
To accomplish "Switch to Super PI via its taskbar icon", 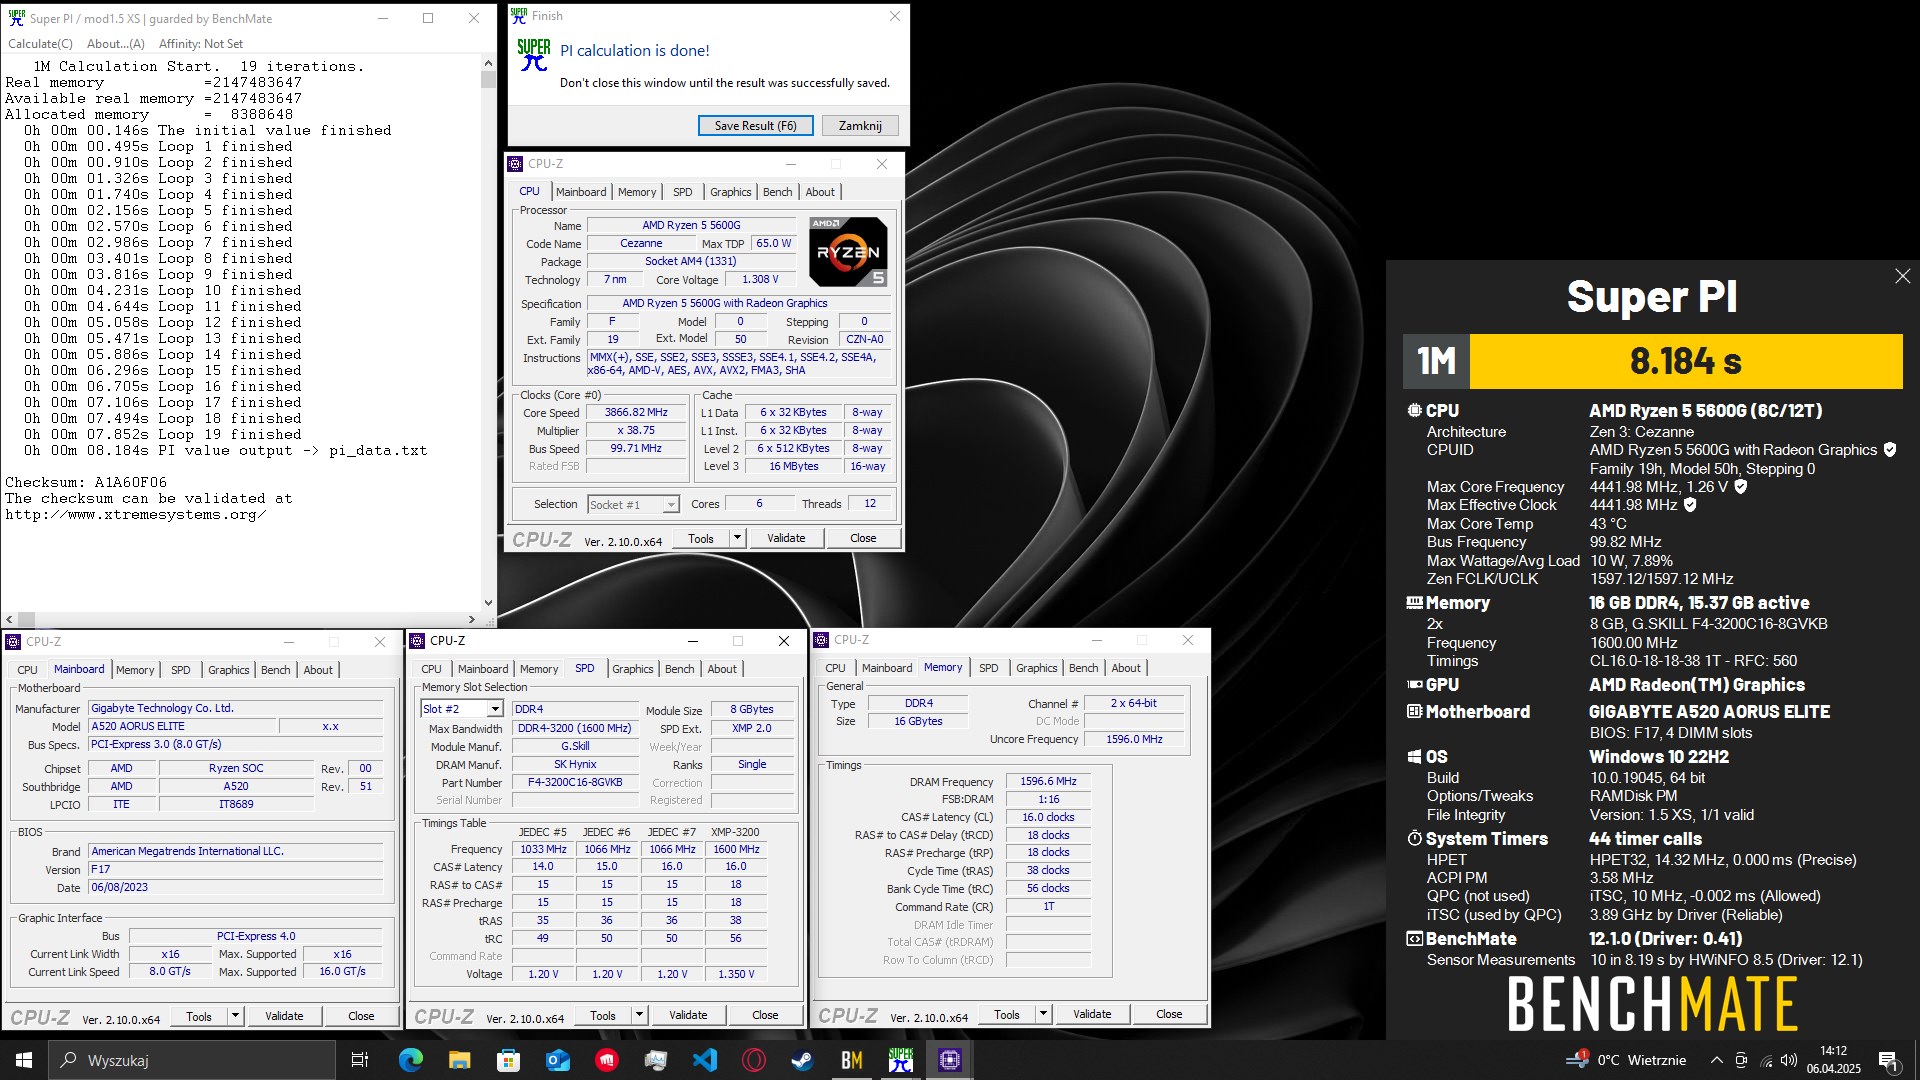I will pos(901,1060).
